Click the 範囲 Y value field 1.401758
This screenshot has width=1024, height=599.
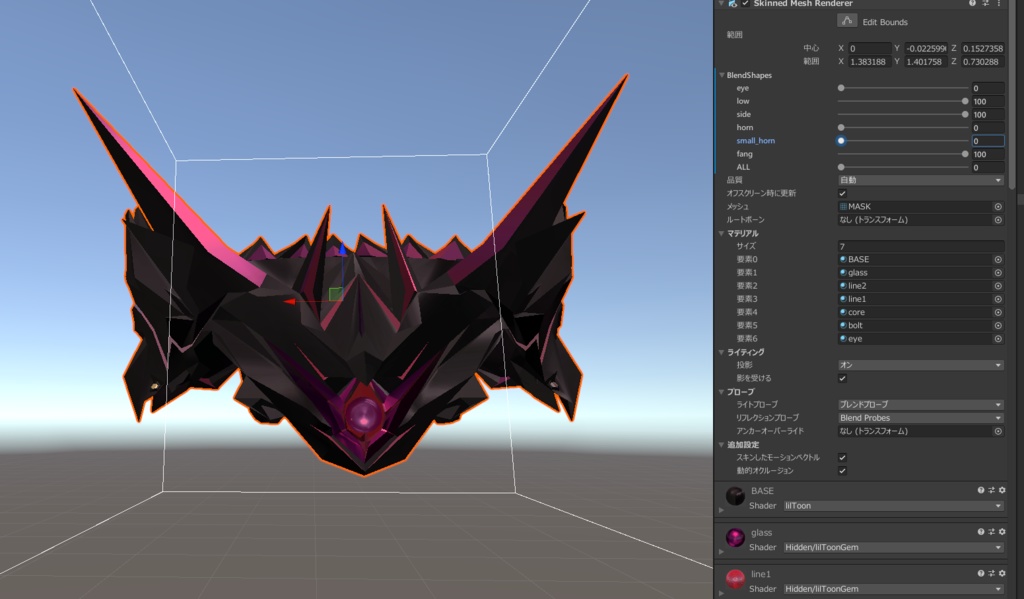(x=926, y=61)
